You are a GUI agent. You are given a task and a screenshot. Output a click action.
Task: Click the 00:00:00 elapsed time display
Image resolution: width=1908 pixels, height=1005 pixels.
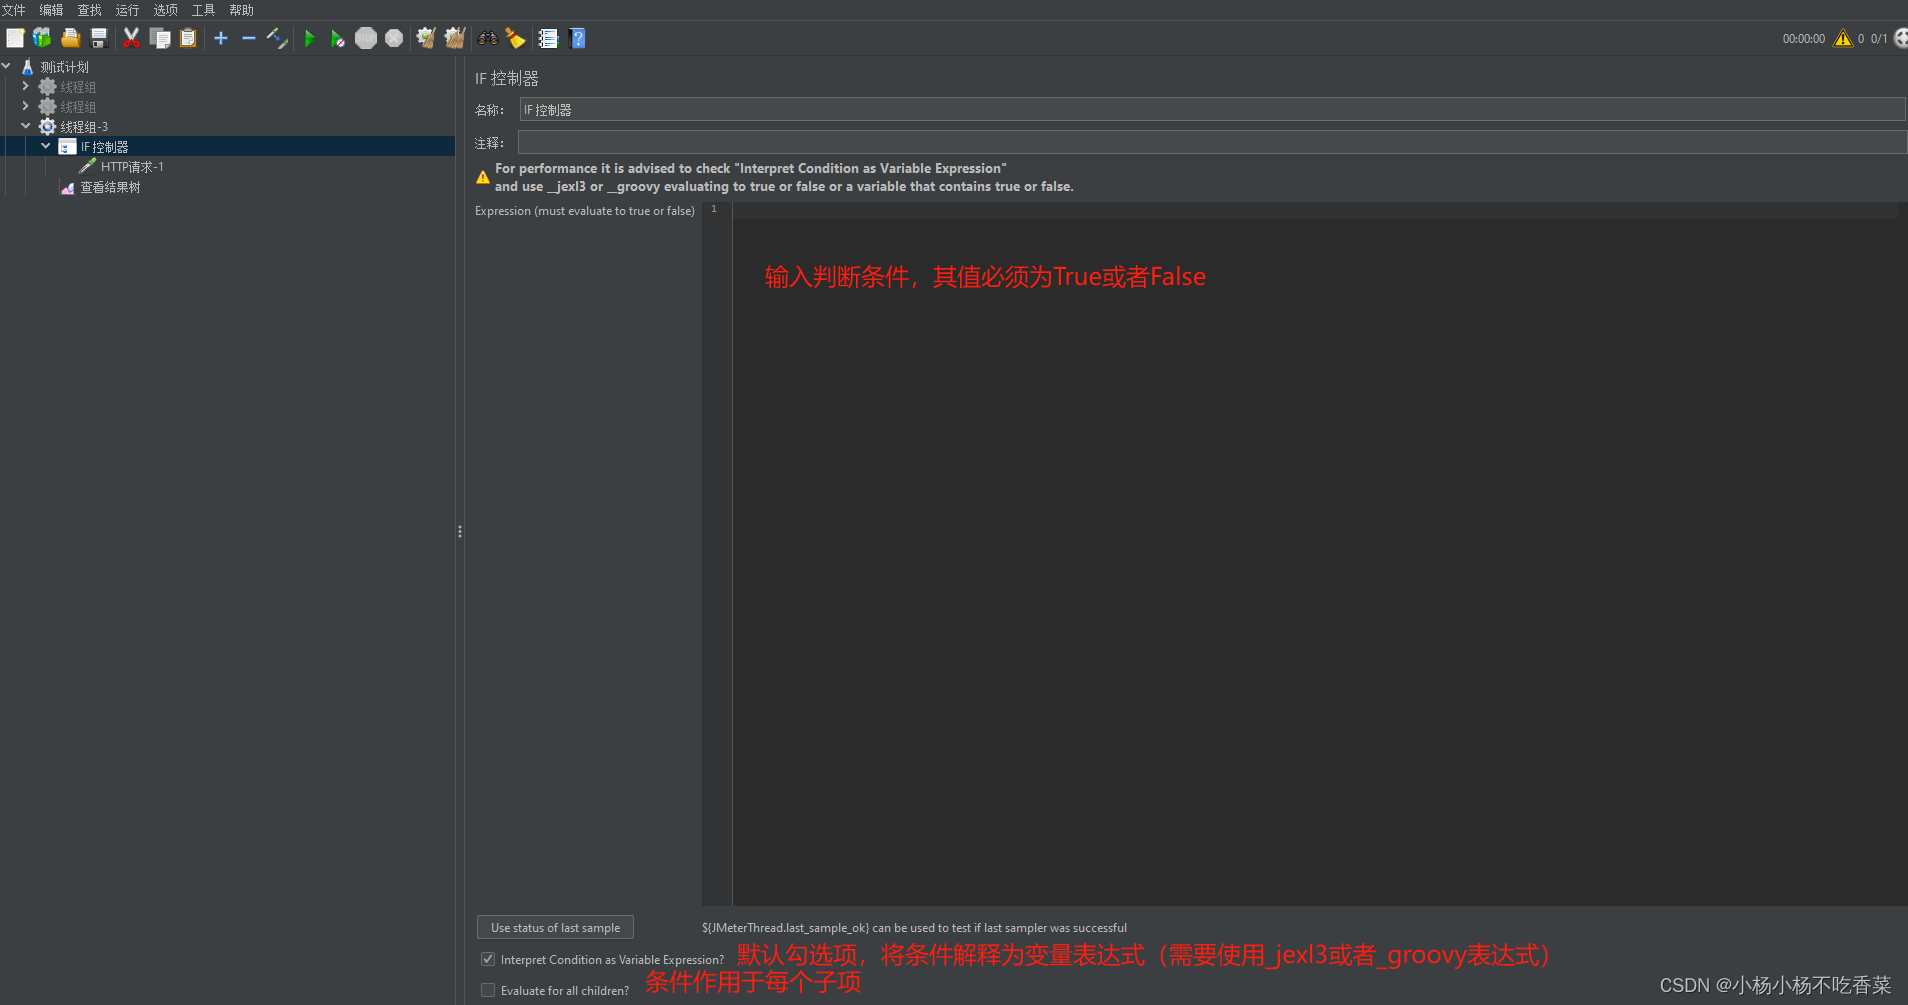point(1804,39)
